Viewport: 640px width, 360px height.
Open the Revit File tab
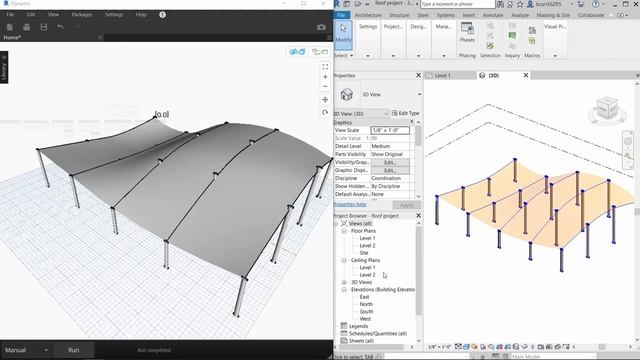point(341,15)
